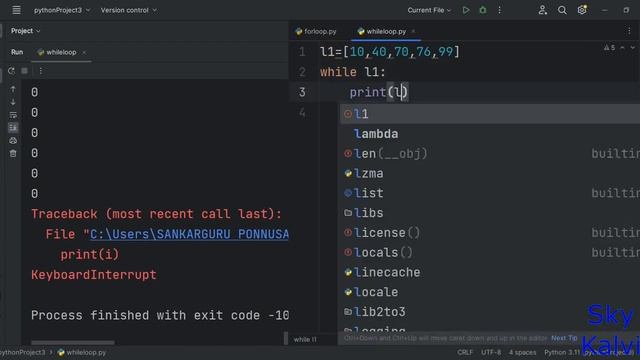Click line number 2 in gutter
This screenshot has width=640, height=360.
pyautogui.click(x=302, y=72)
